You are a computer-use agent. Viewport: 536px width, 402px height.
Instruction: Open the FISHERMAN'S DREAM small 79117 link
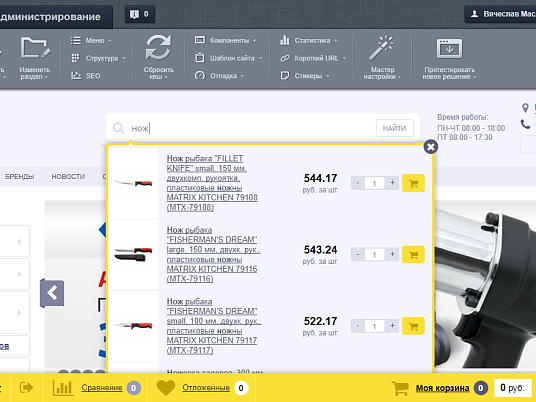[214, 326]
